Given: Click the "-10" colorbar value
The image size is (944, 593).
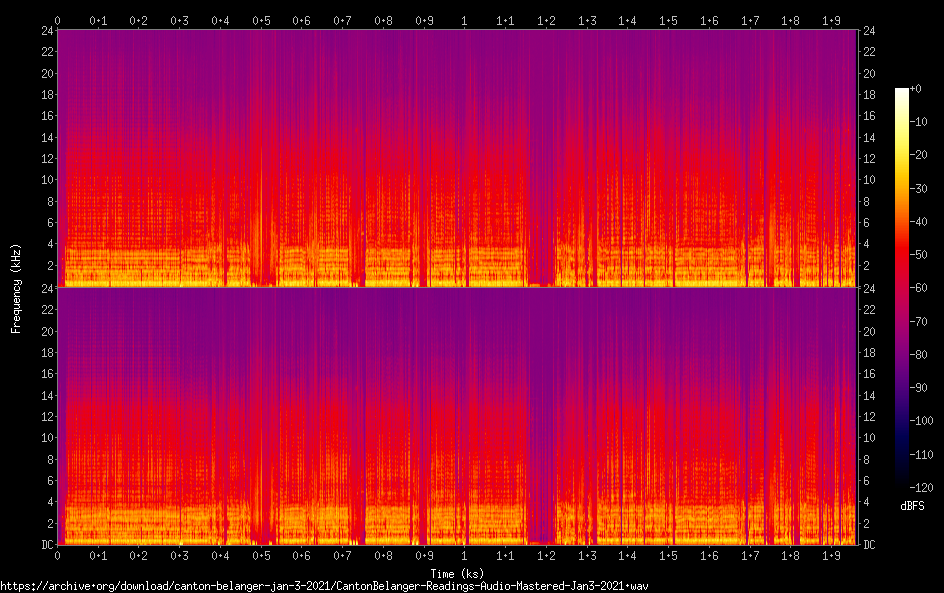Looking at the screenshot, I should pyautogui.click(x=919, y=122).
